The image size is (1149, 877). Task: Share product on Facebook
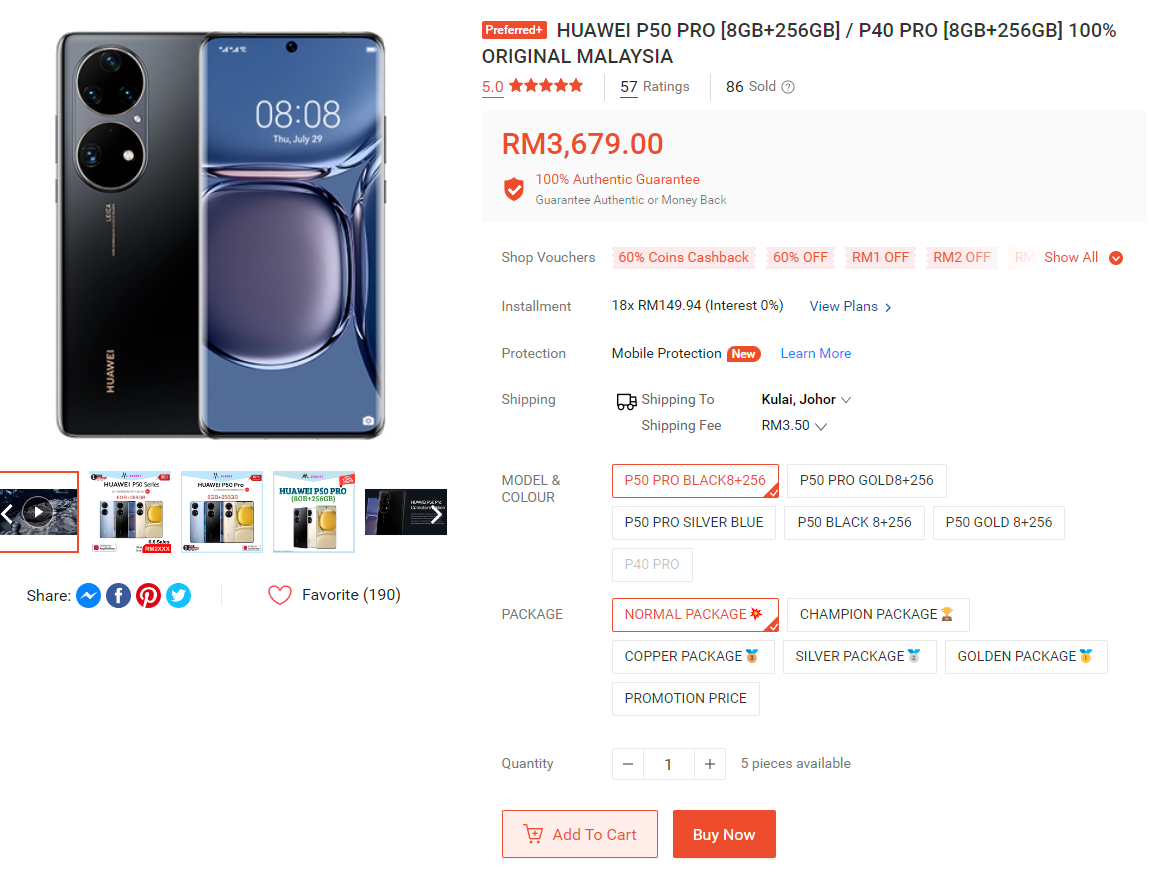pos(118,596)
